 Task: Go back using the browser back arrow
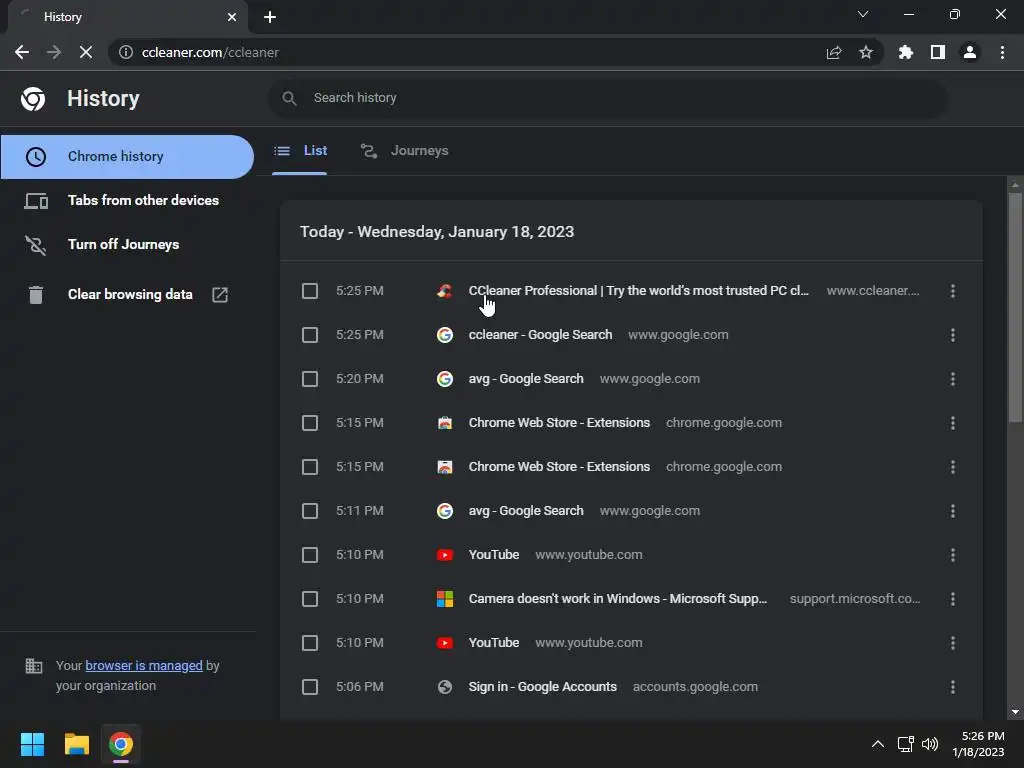[x=22, y=52]
